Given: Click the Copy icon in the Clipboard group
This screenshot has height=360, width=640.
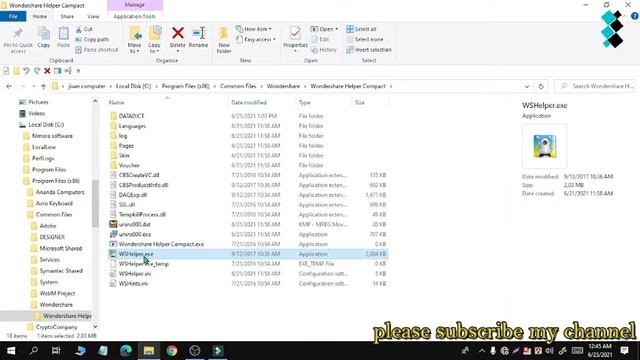Looking at the screenshot, I should click(44, 37).
